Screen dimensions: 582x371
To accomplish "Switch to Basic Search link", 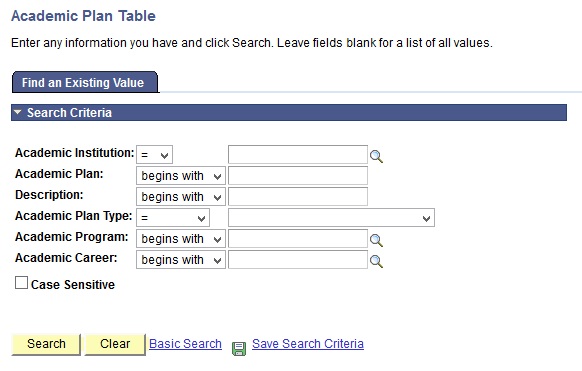I will pos(185,344).
